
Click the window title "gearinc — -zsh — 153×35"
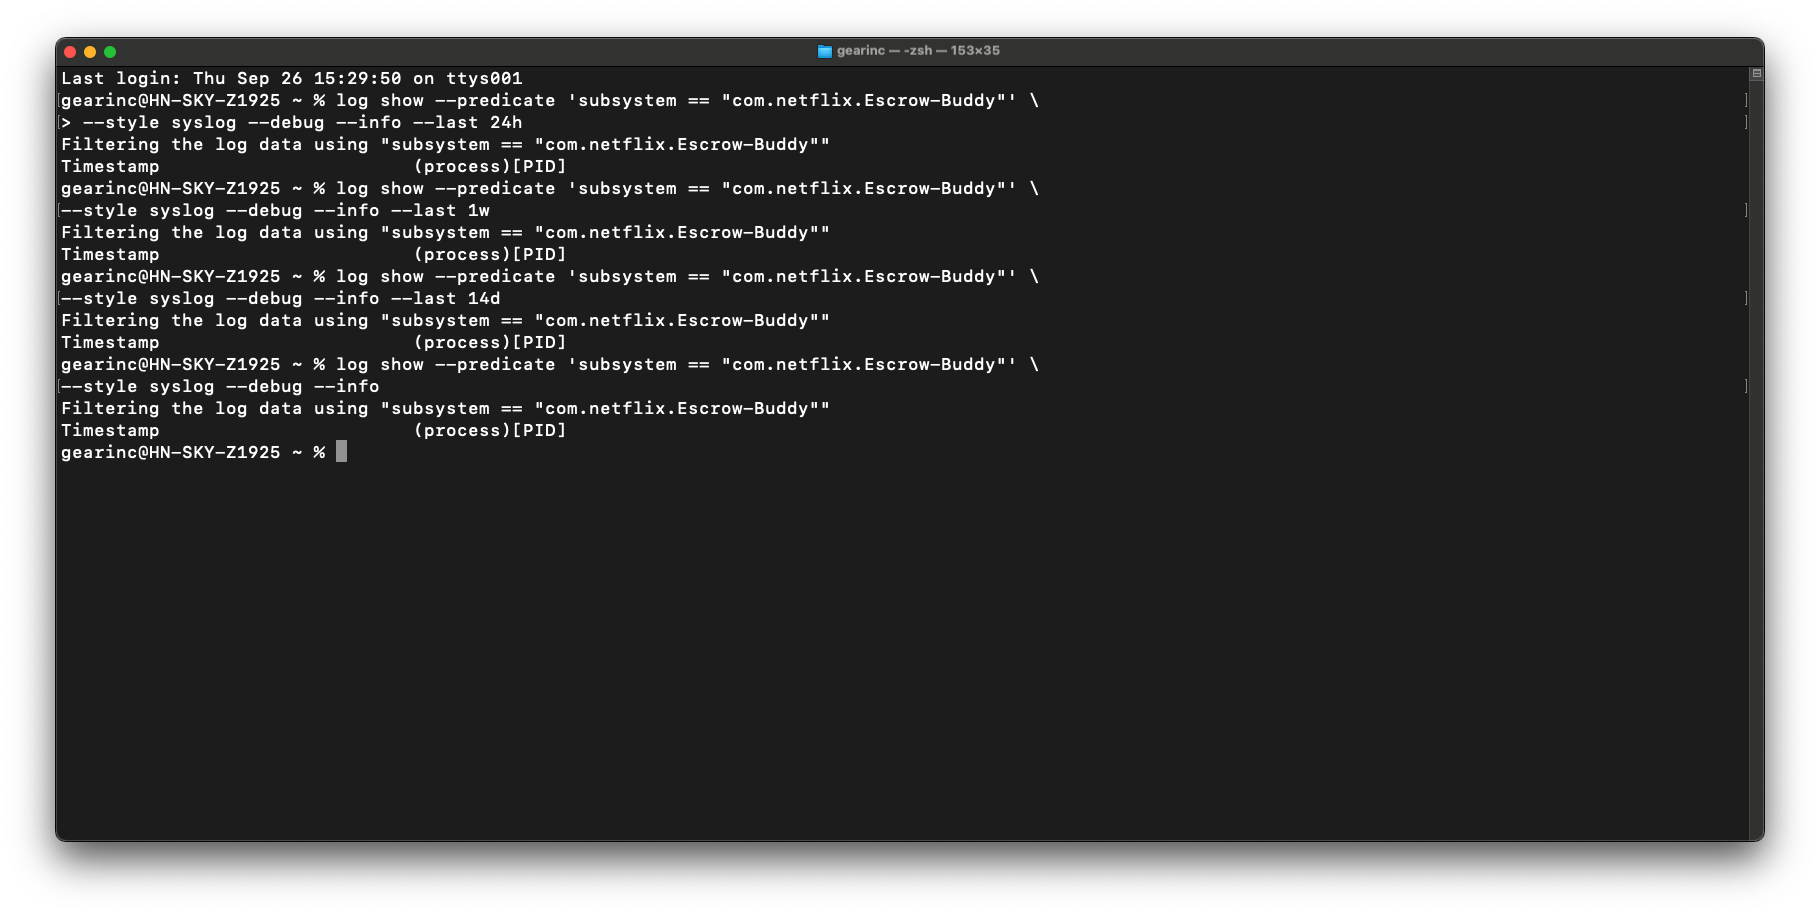point(918,51)
